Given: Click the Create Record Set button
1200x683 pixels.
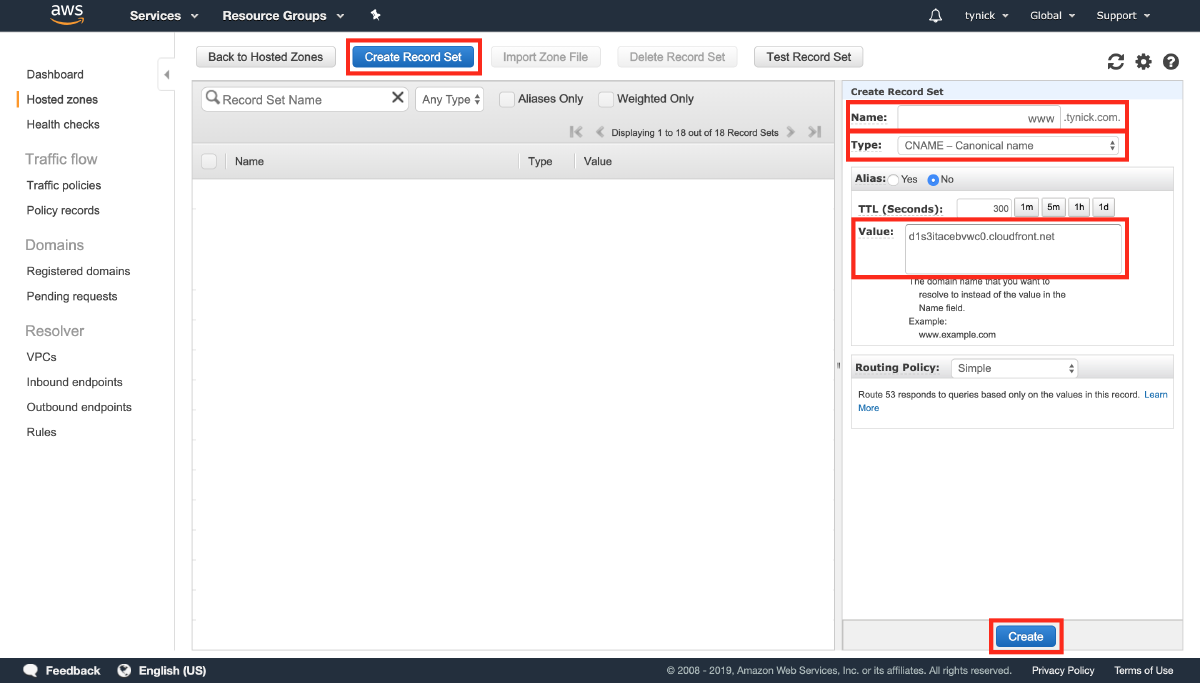Looking at the screenshot, I should click(413, 57).
